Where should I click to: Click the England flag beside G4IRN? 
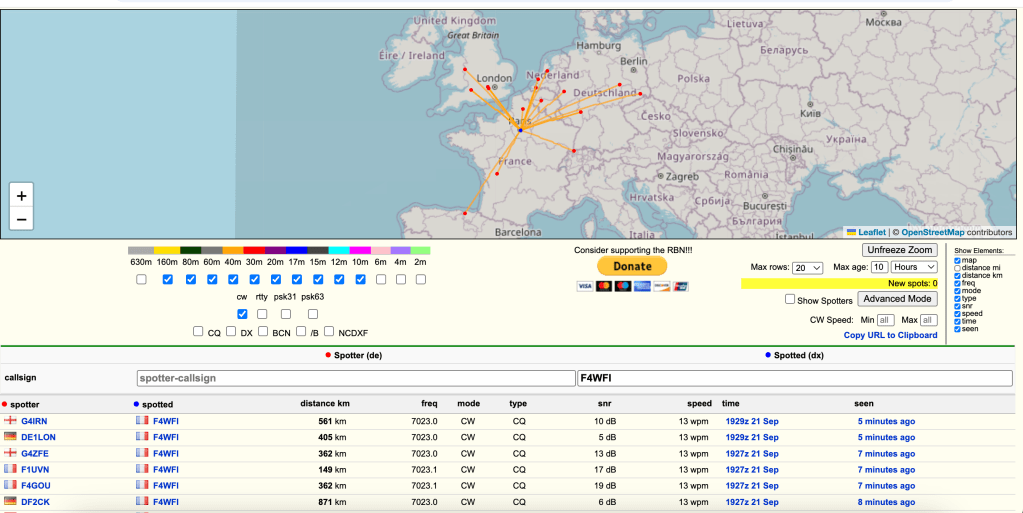pyautogui.click(x=11, y=421)
